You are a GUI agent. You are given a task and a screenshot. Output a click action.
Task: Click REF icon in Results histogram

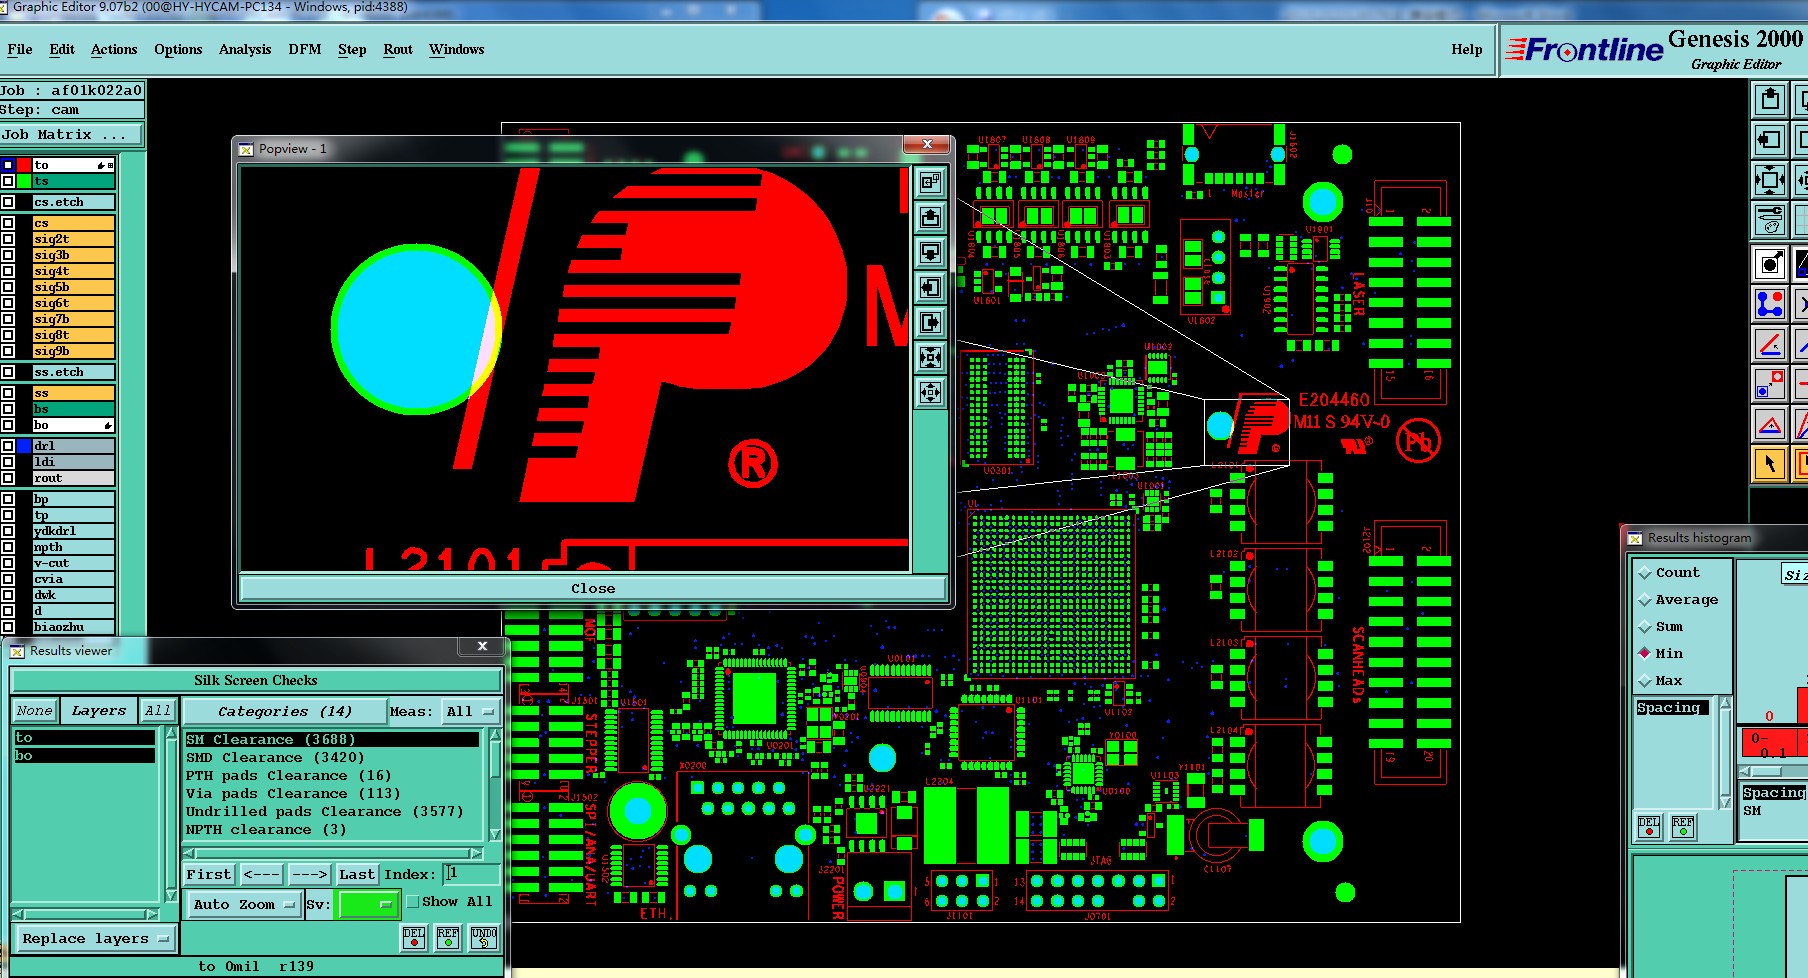[x=1684, y=827]
